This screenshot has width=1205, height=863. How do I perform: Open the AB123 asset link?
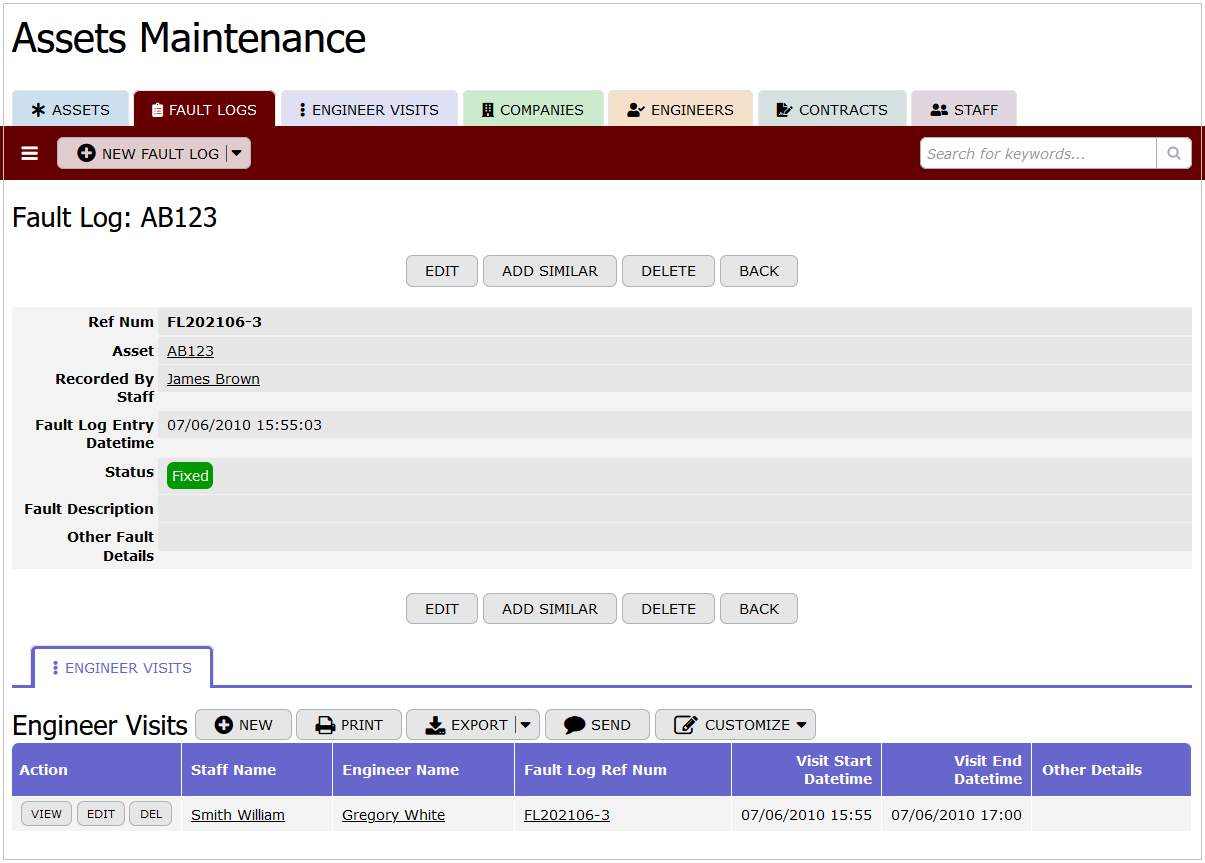tap(190, 351)
